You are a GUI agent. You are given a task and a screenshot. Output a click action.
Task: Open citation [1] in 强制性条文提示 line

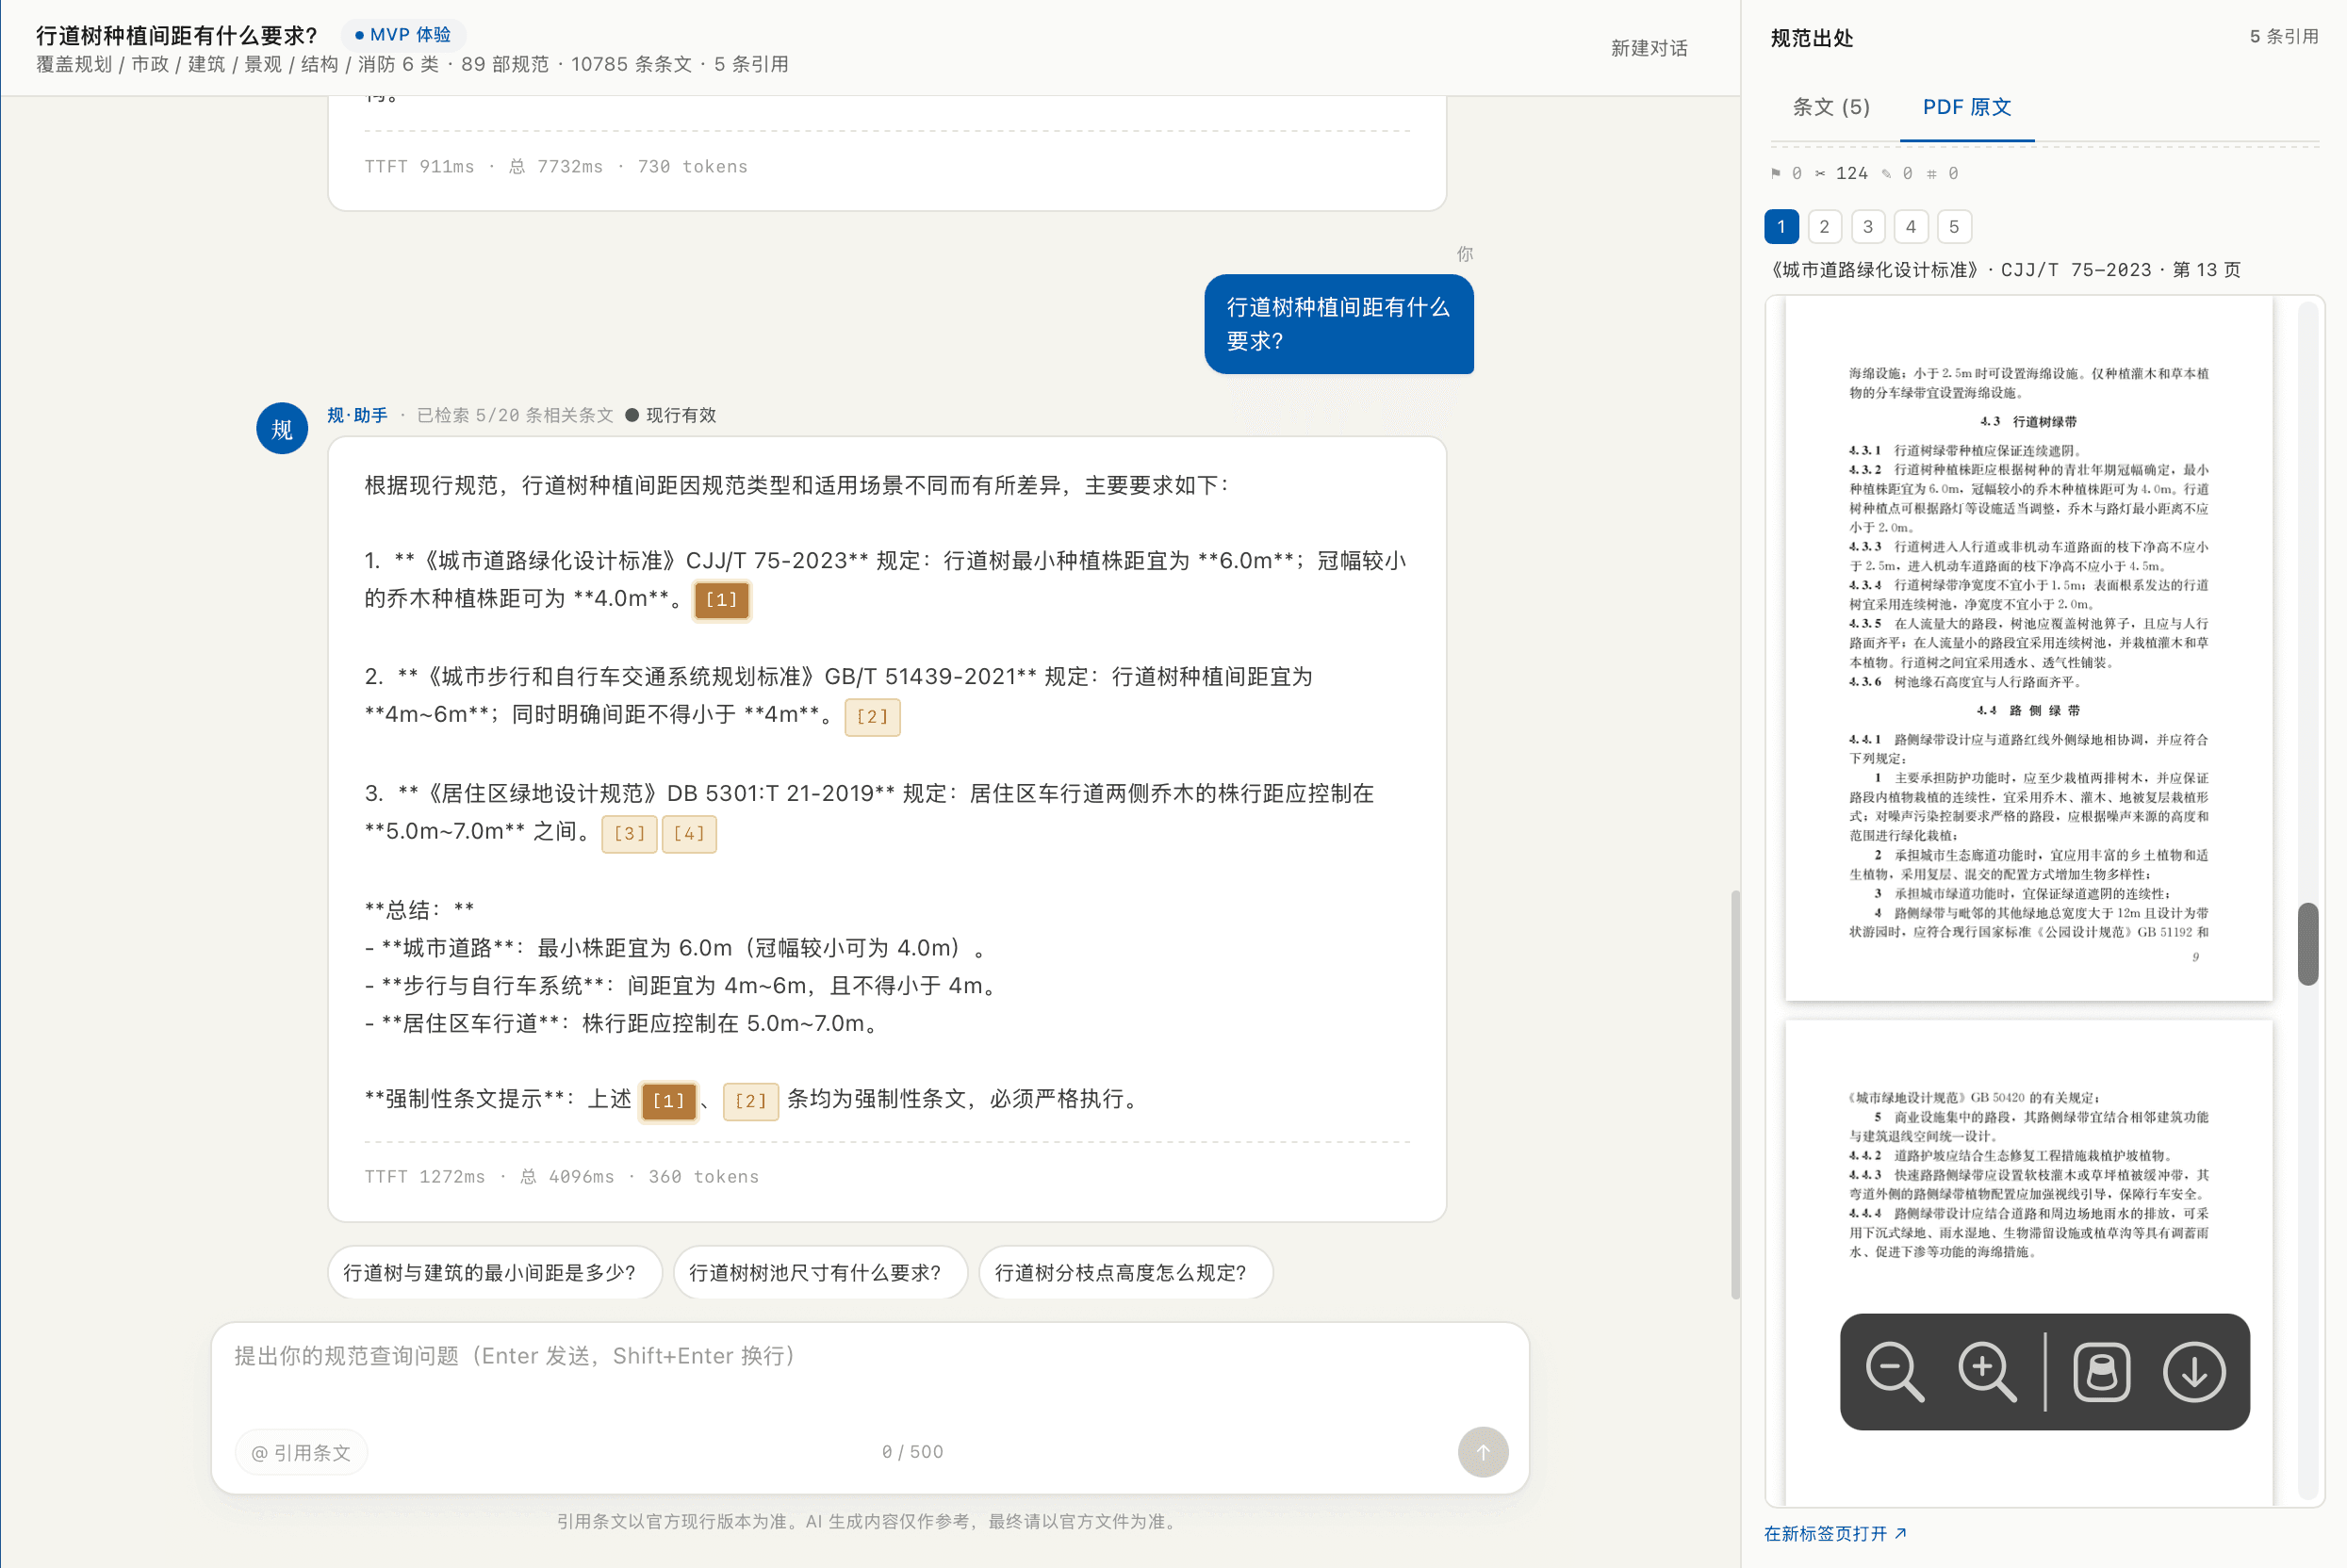[668, 1101]
